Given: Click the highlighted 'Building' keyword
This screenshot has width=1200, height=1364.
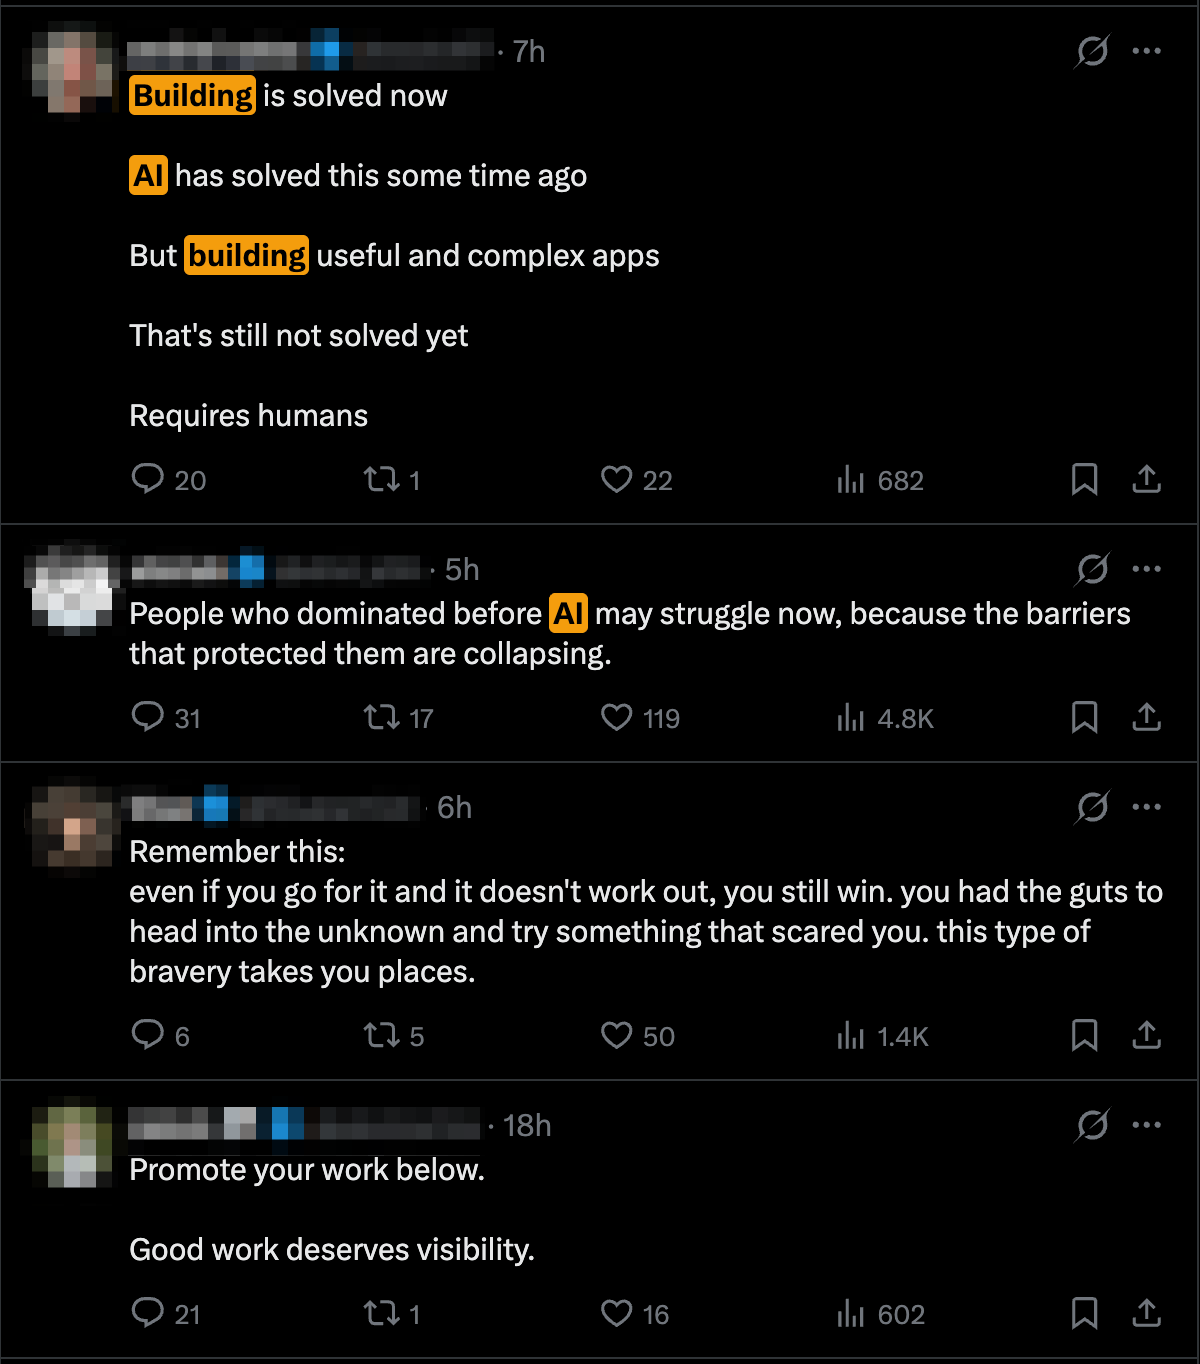Looking at the screenshot, I should pos(193,96).
